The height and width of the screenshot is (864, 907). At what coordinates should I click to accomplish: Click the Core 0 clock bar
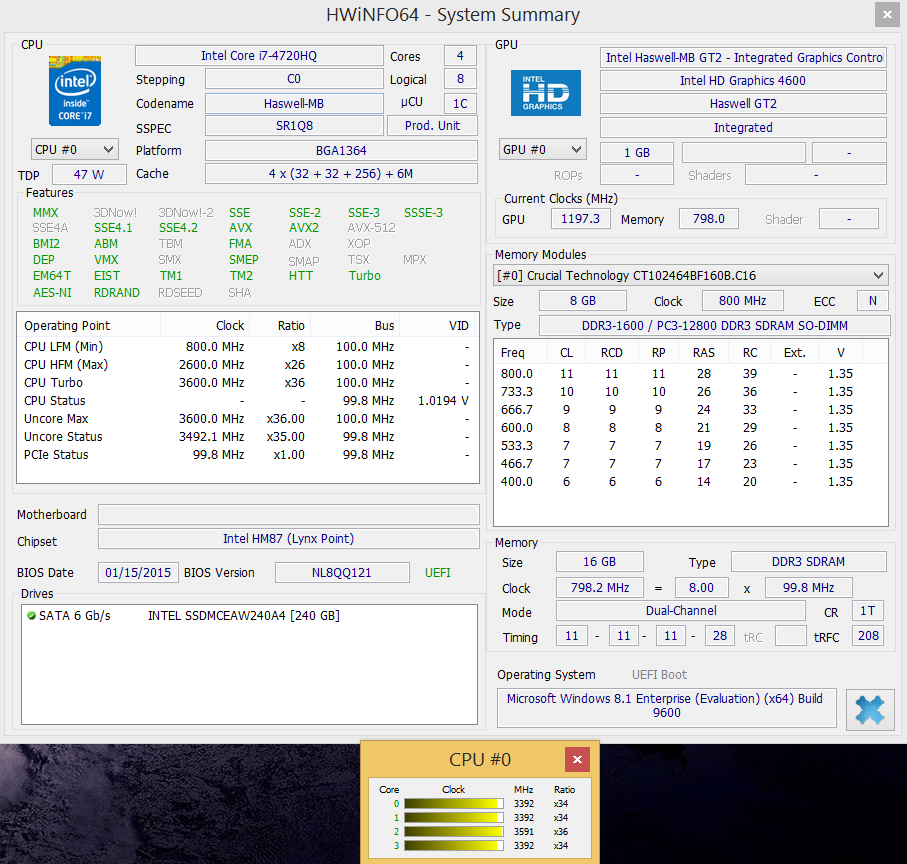coord(454,803)
